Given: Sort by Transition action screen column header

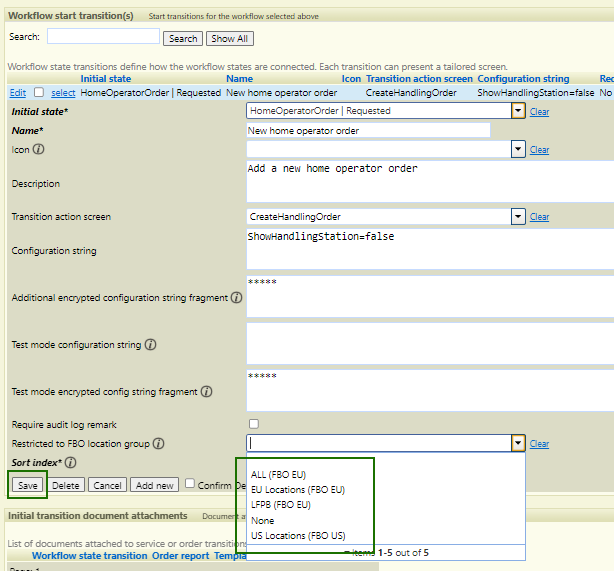Looking at the screenshot, I should tap(419, 79).
